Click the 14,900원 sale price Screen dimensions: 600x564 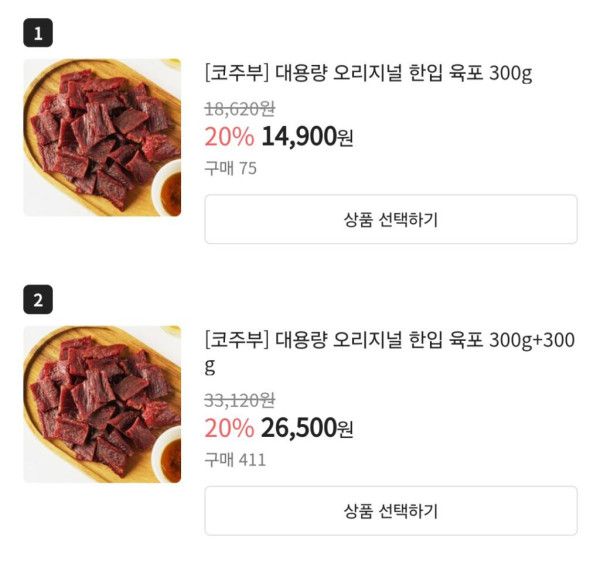click(x=307, y=137)
